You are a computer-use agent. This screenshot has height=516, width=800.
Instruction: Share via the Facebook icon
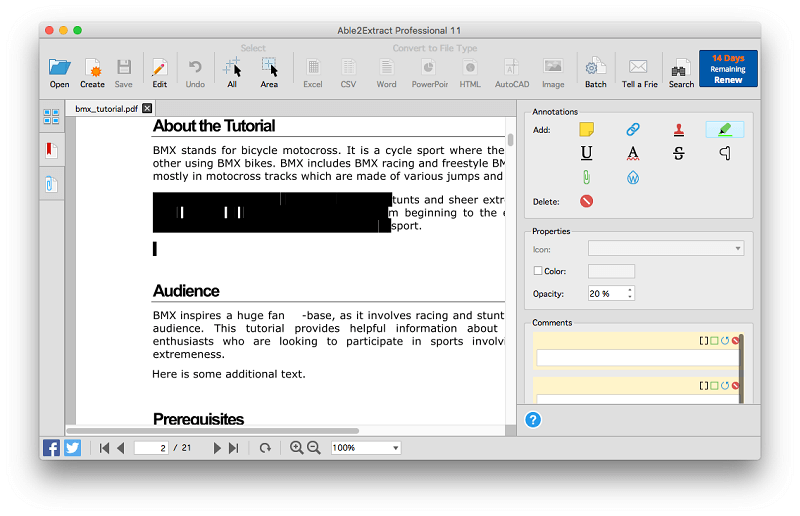click(x=51, y=448)
